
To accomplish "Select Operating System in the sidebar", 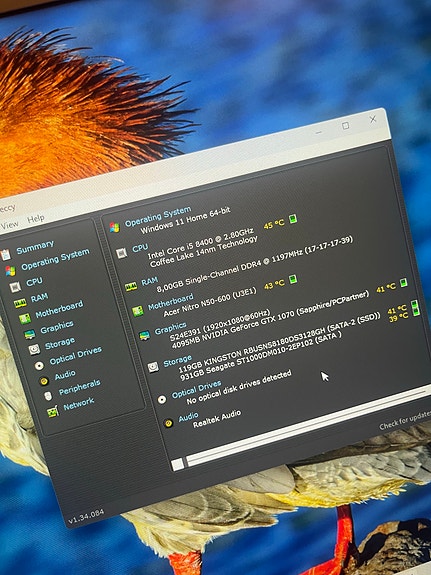I will tap(55, 259).
